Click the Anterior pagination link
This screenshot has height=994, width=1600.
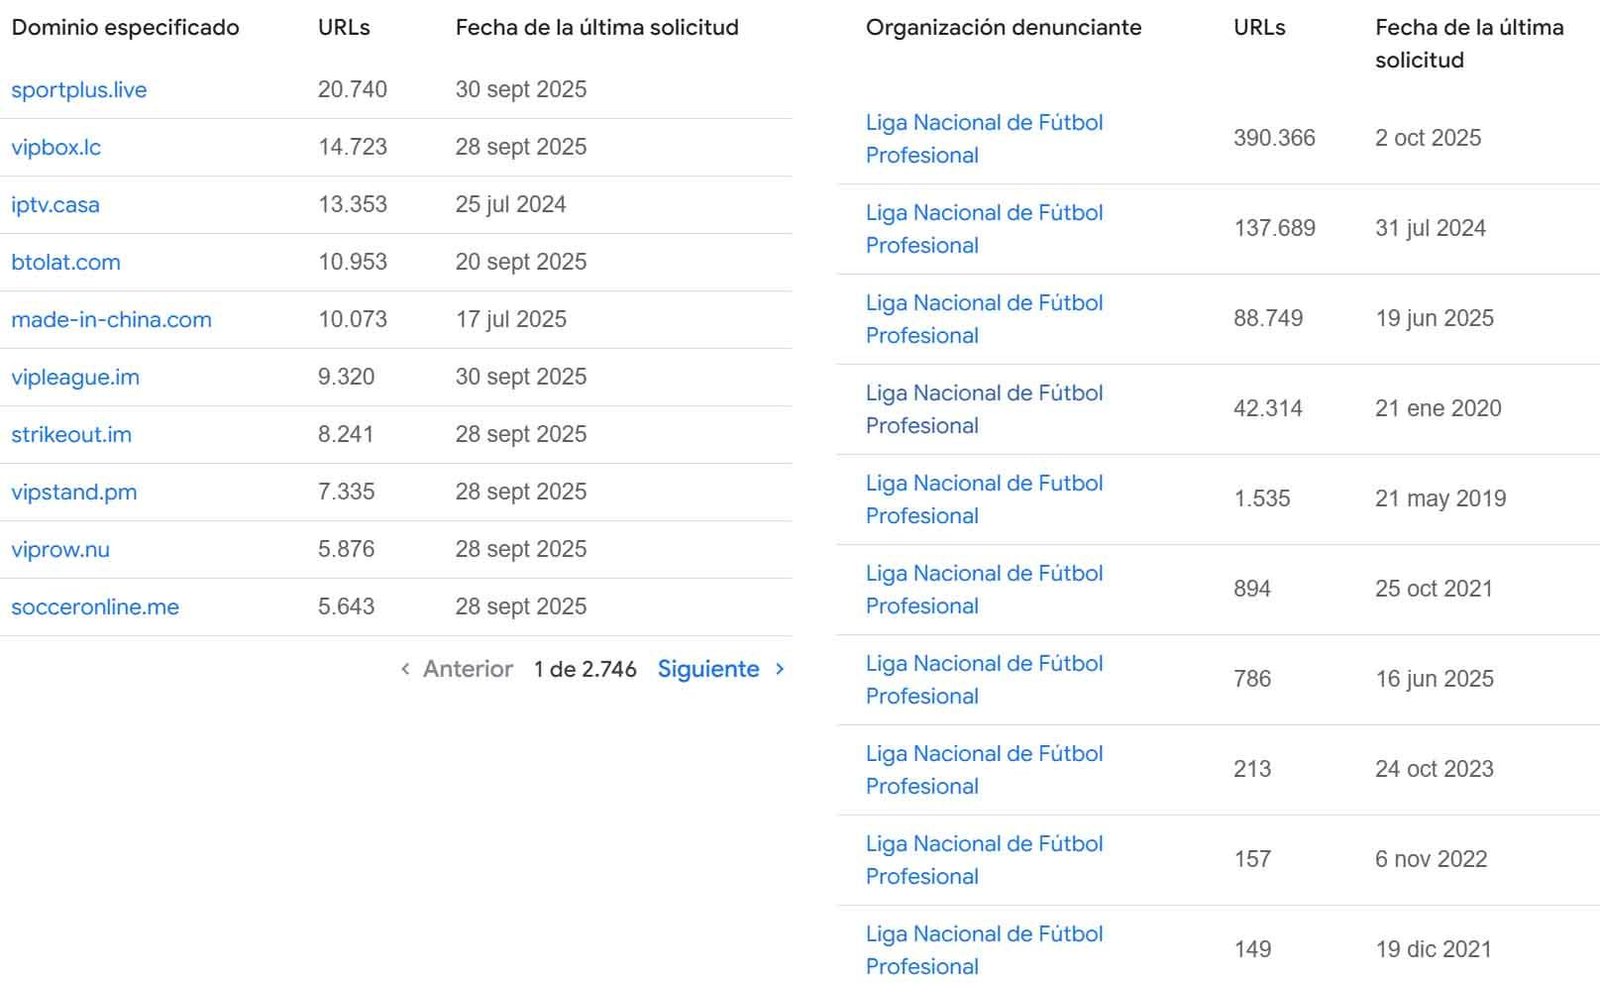click(467, 669)
